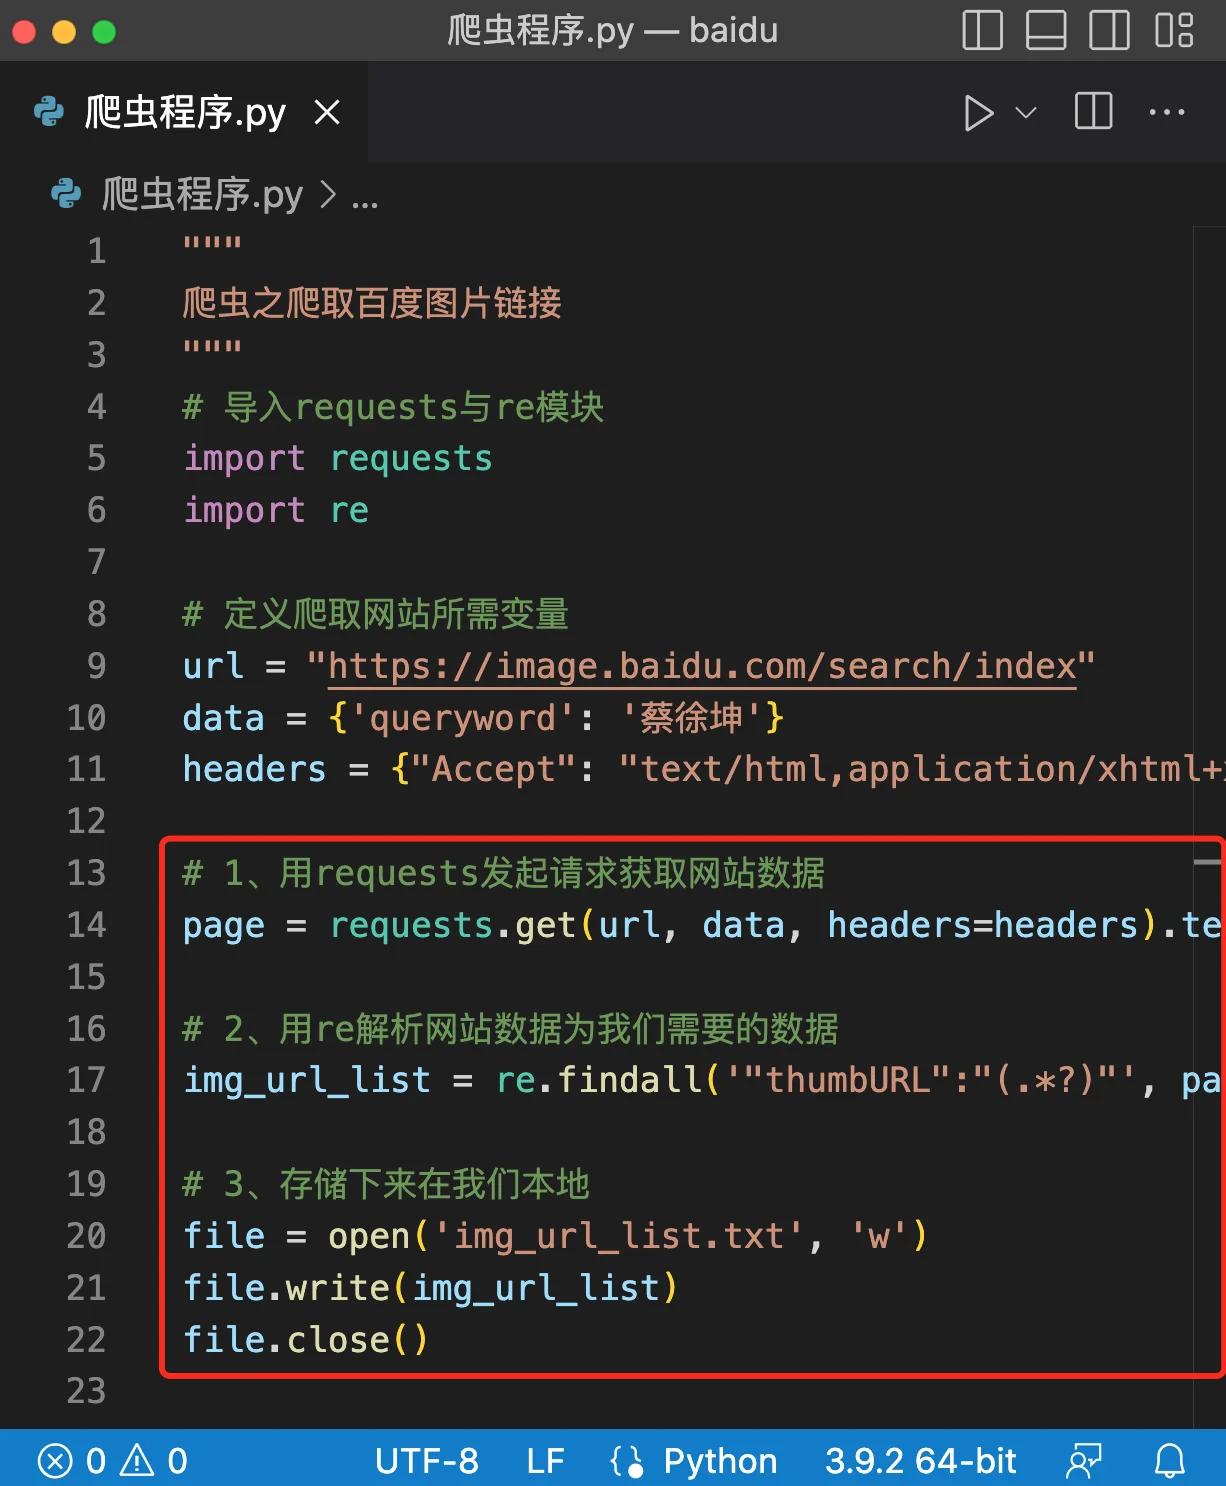Click line number 14 in gutter
The width and height of the screenshot is (1226, 1486).
pos(86,924)
